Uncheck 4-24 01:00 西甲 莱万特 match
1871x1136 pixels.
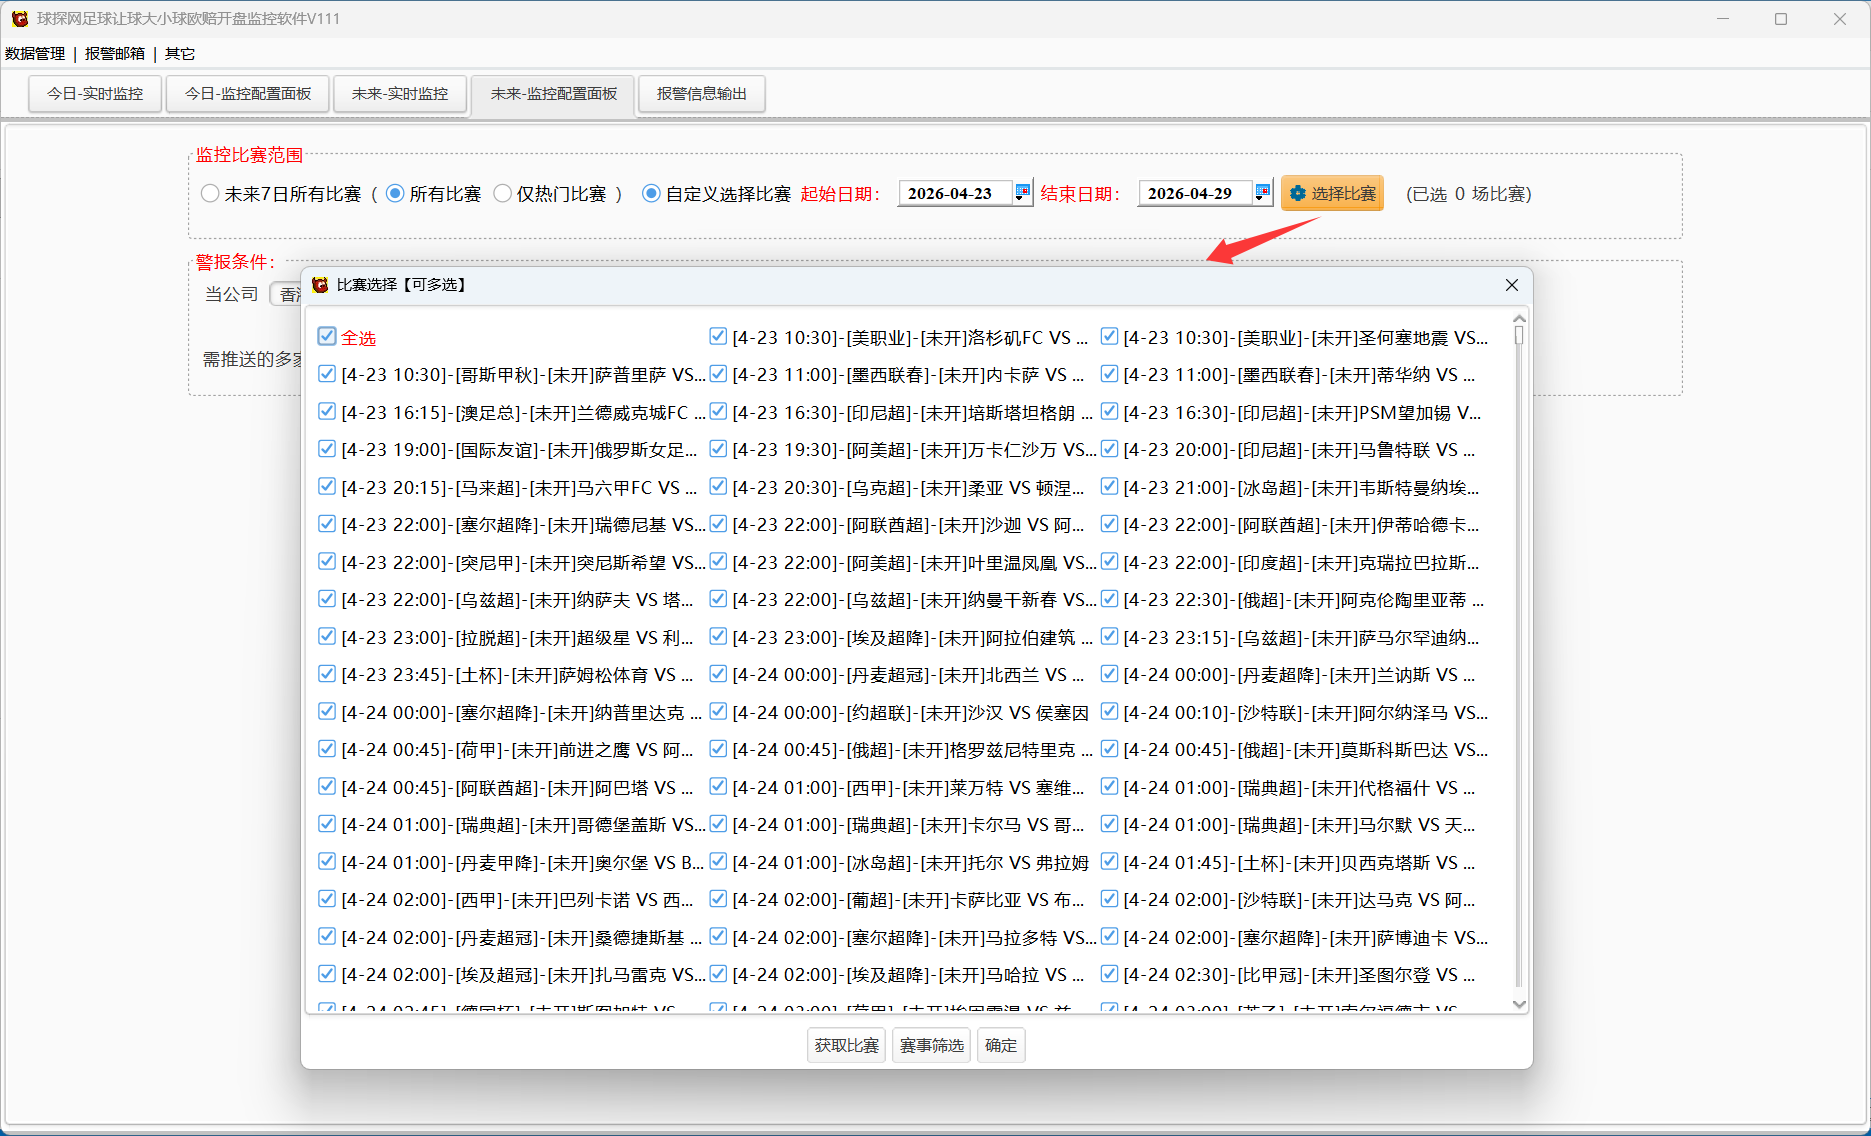tap(718, 787)
